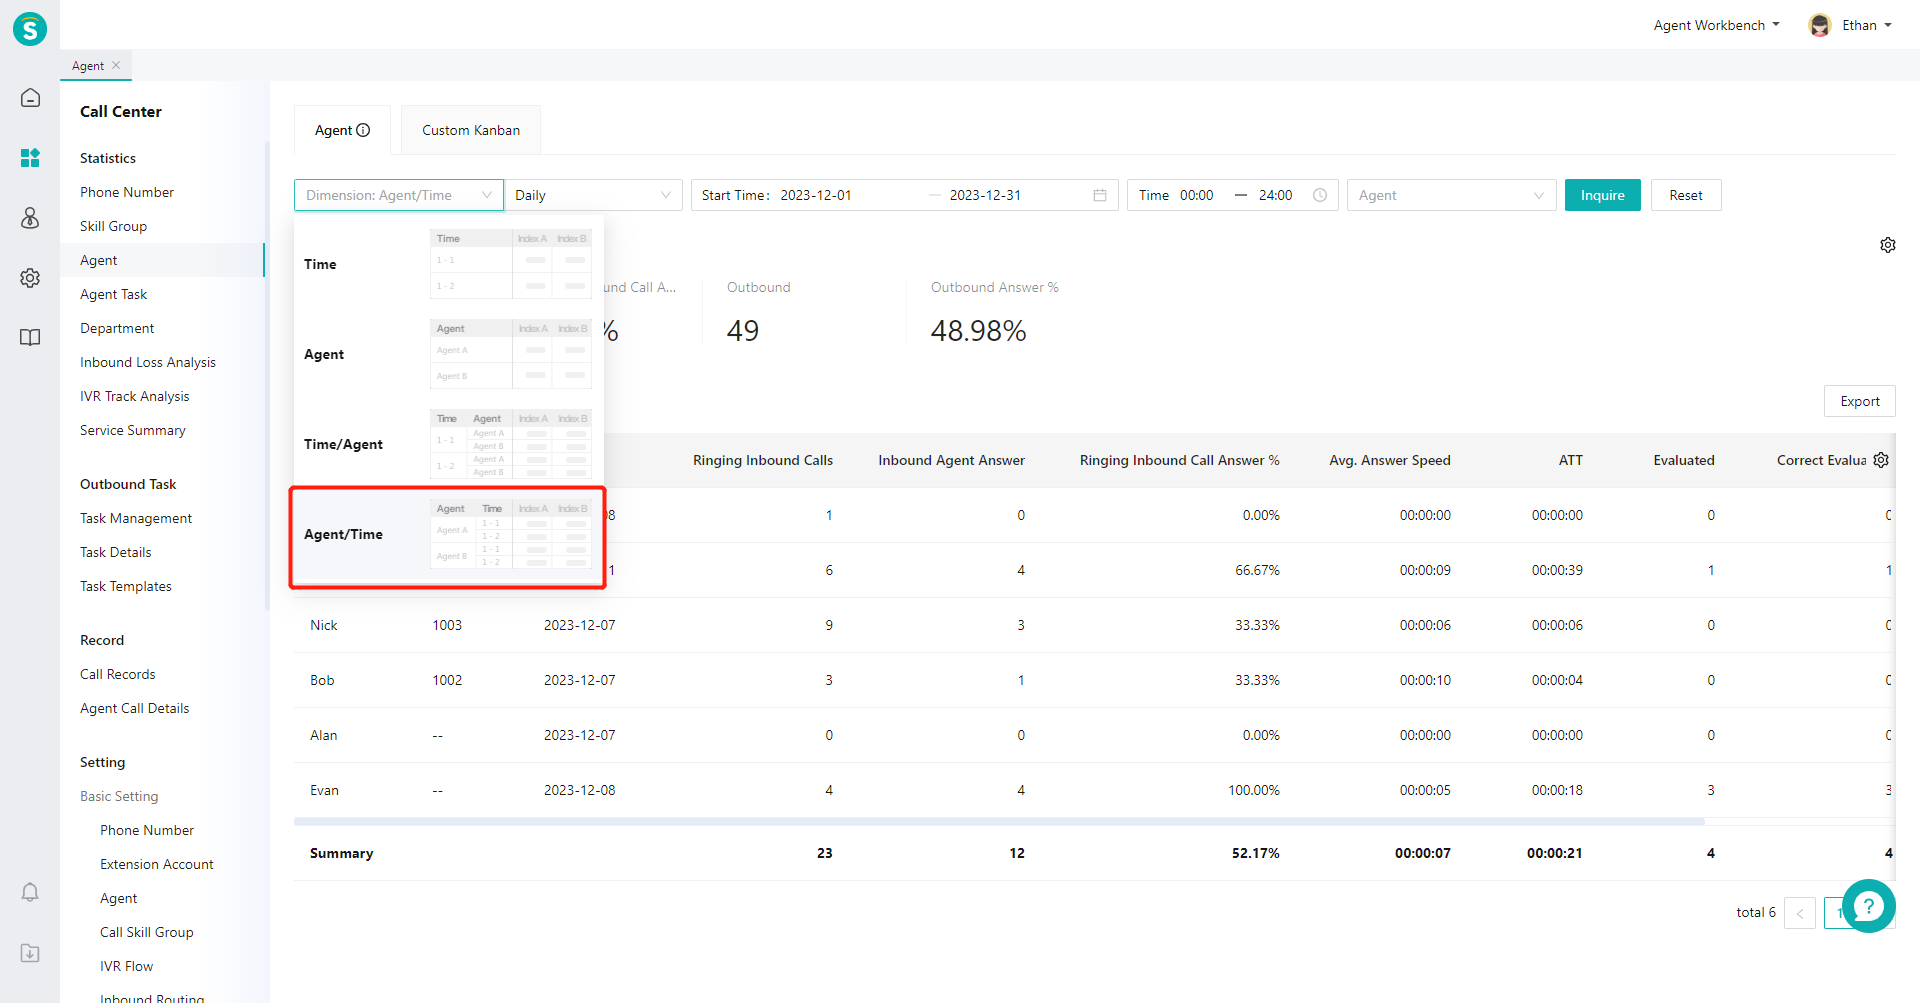
Task: Open Task Details in sidebar
Action: click(116, 552)
